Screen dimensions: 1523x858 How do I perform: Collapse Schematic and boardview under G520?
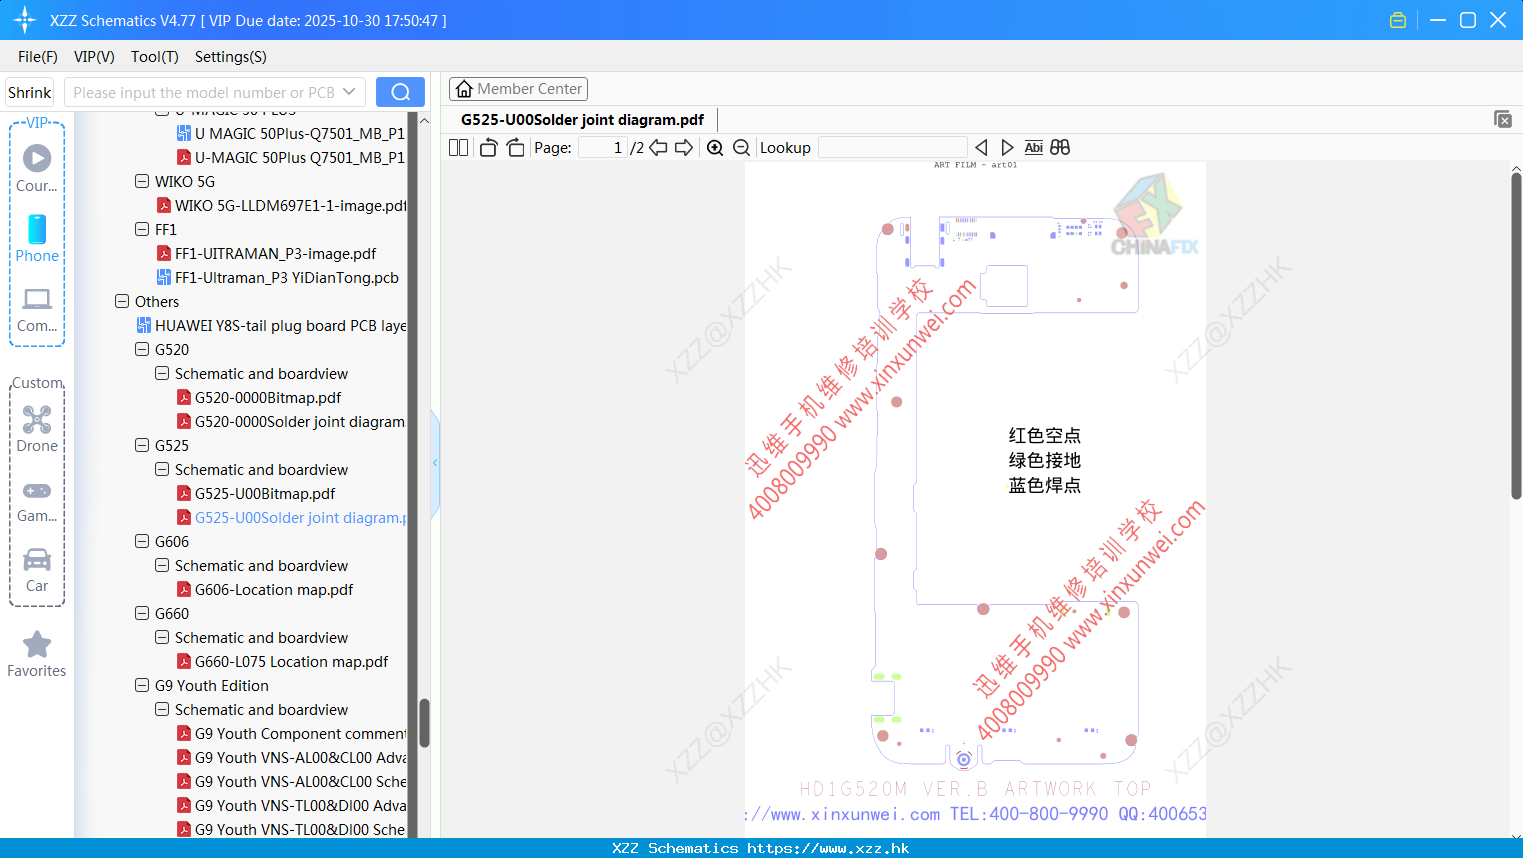click(x=162, y=373)
